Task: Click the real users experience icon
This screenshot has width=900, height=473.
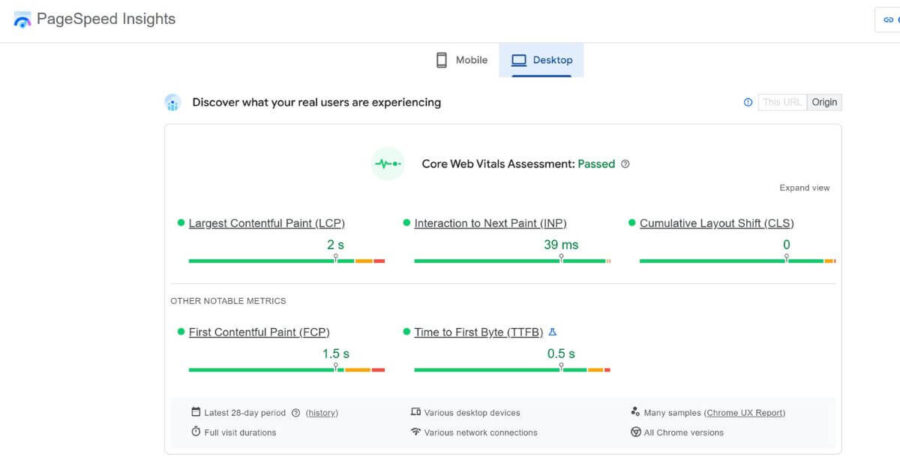Action: click(x=173, y=103)
